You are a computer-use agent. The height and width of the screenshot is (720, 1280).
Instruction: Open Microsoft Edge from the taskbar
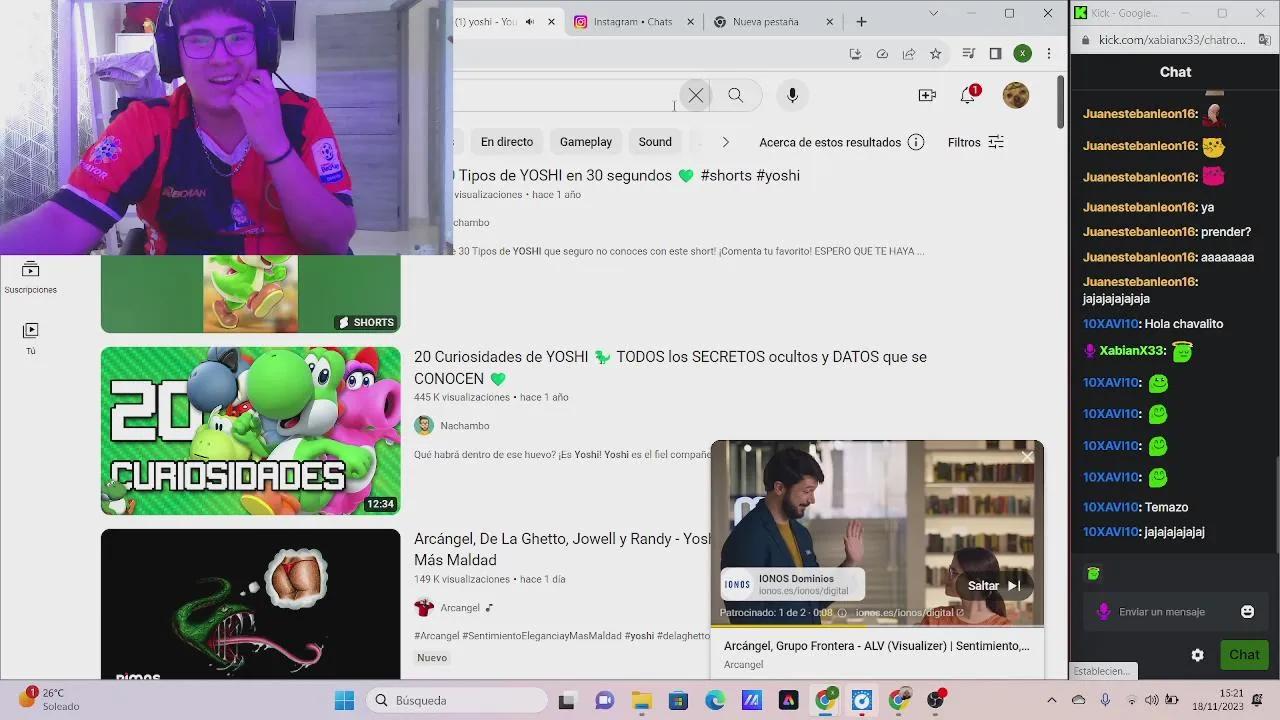tap(715, 700)
